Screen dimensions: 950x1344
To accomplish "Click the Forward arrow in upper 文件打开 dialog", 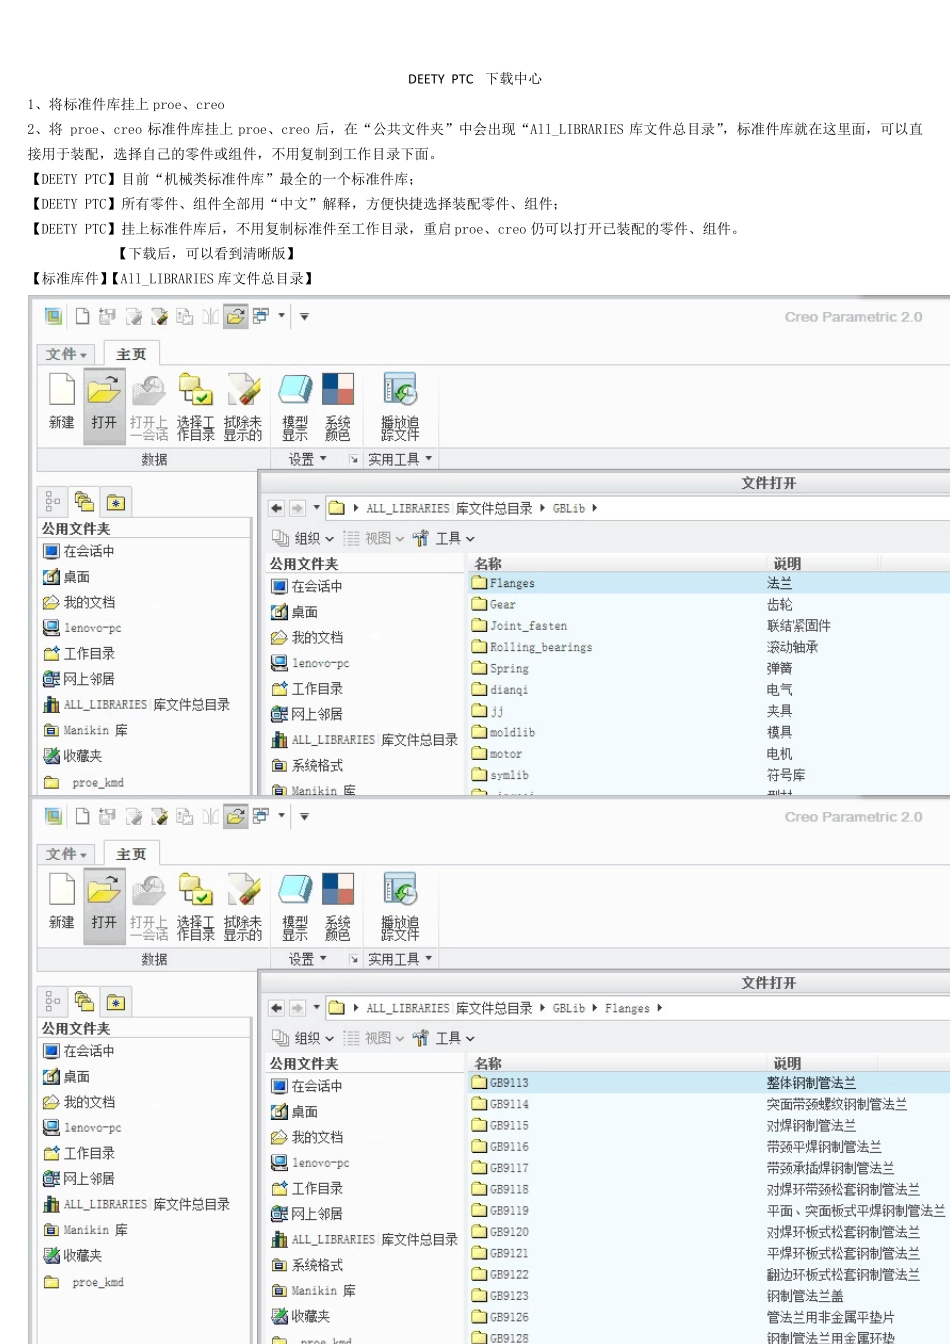I will [x=297, y=508].
